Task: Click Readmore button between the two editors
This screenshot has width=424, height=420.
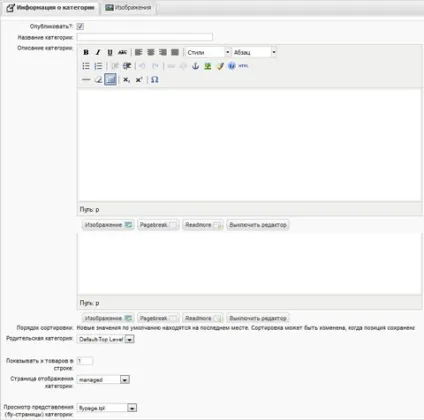Action: tap(203, 225)
